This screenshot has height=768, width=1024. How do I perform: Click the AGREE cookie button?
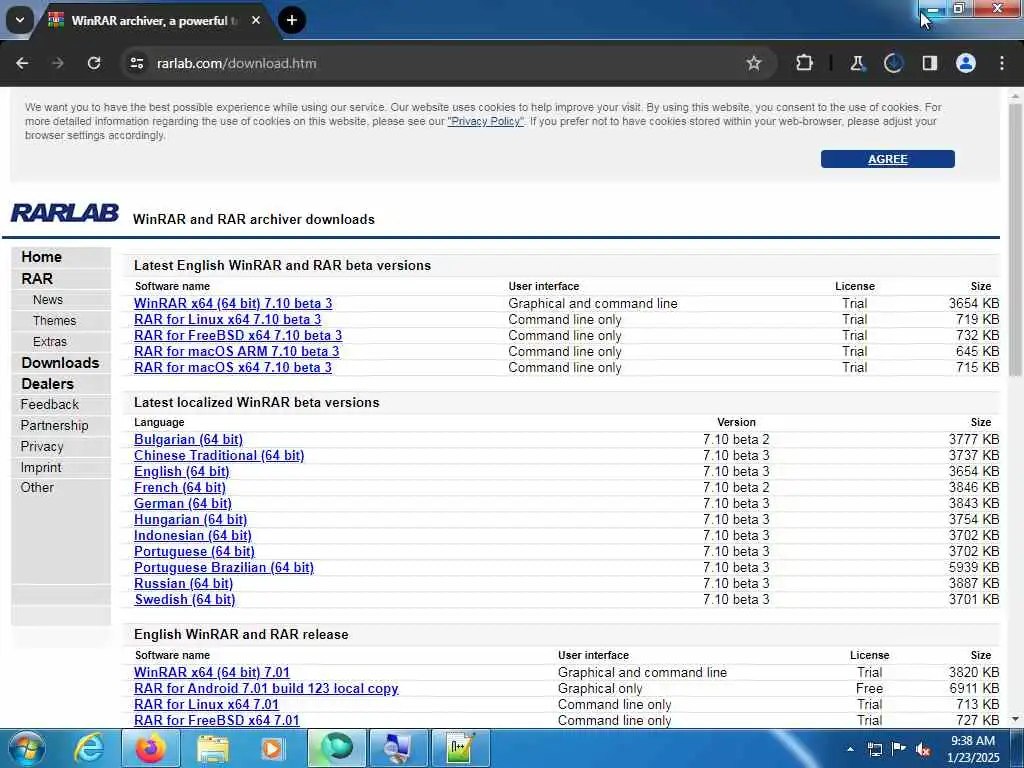tap(888, 159)
